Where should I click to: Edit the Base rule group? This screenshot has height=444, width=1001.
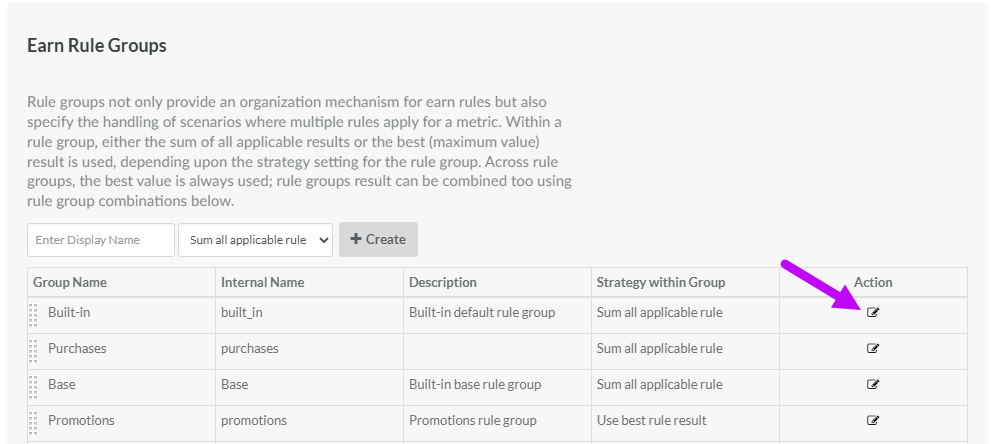point(873,384)
